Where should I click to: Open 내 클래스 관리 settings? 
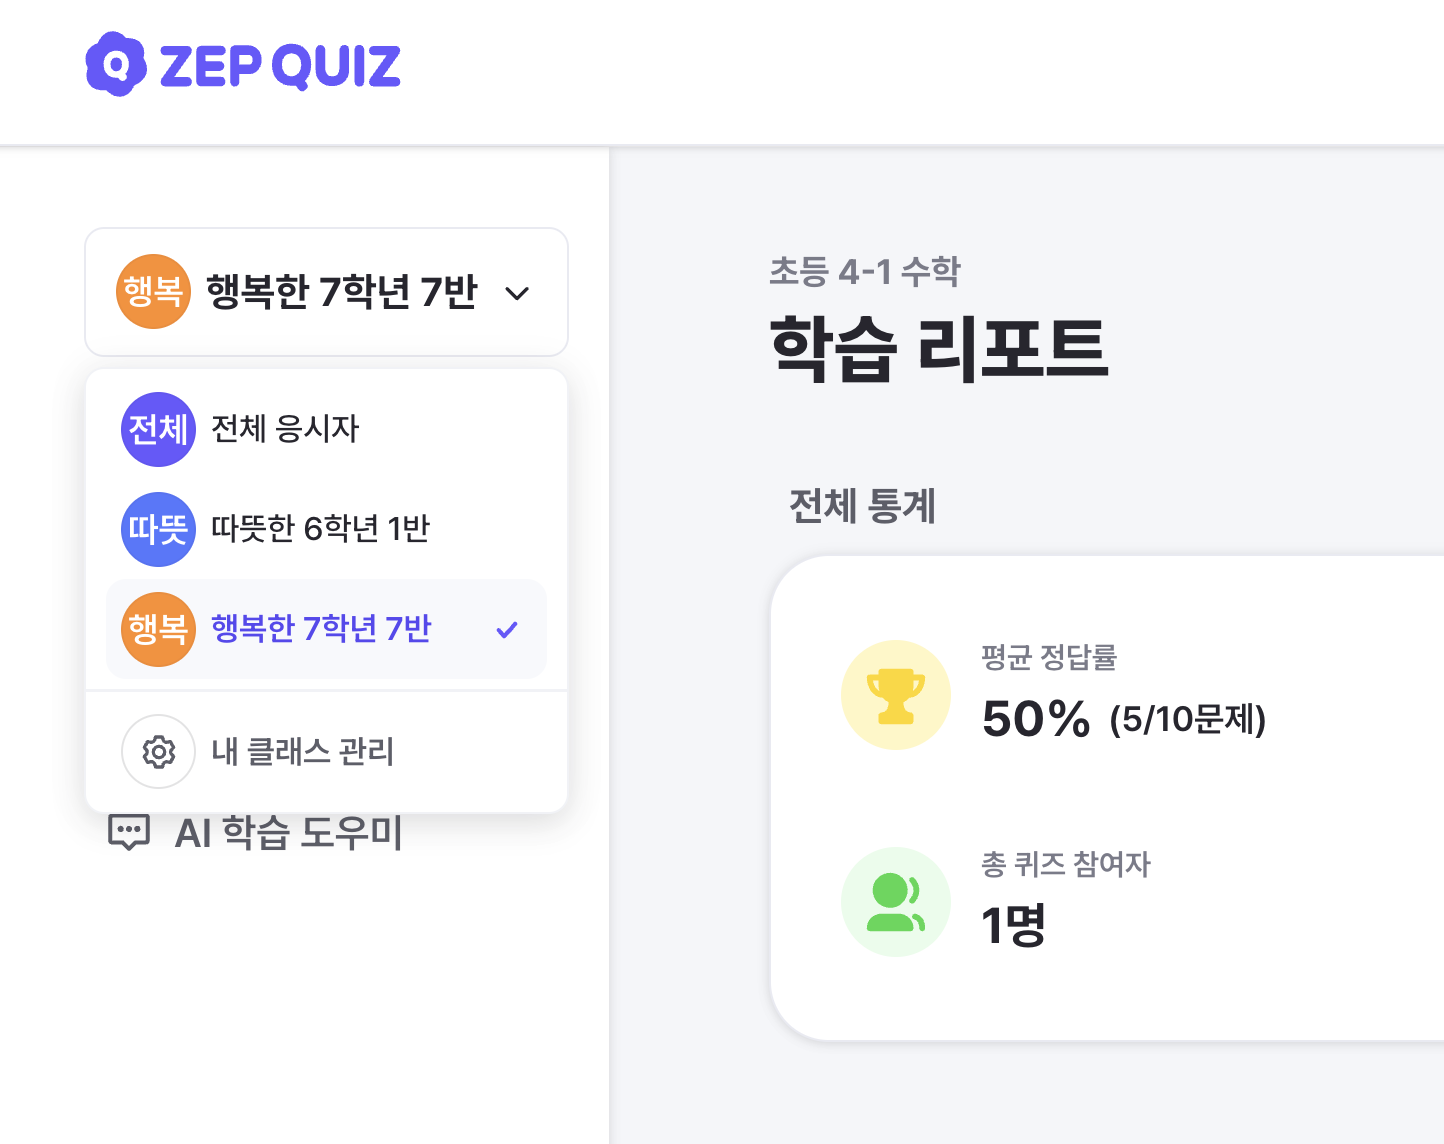[x=326, y=751]
